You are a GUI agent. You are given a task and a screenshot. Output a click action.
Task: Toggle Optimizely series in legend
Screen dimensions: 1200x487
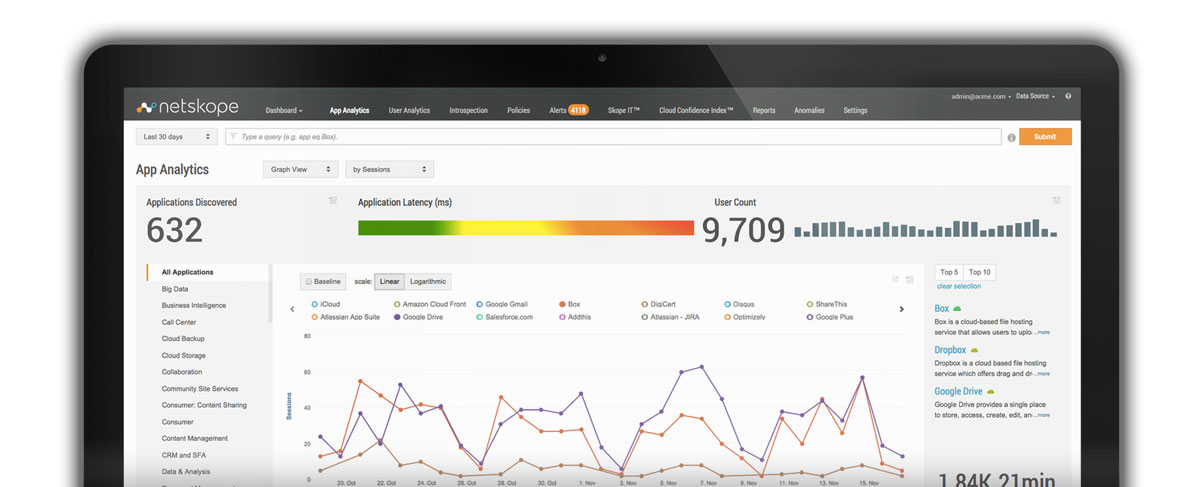(x=744, y=317)
